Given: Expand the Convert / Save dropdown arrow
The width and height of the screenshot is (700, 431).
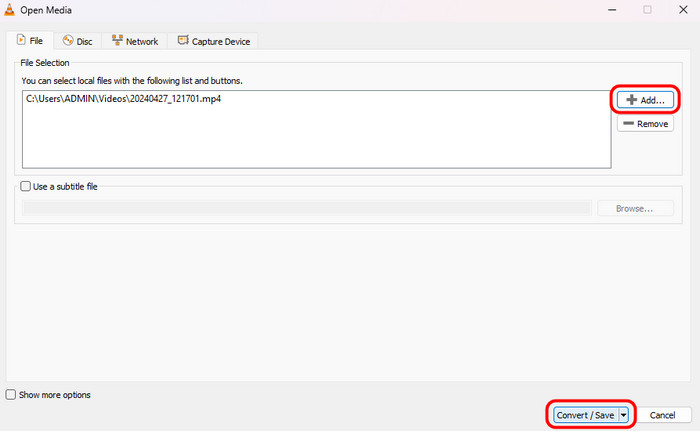Looking at the screenshot, I should (x=623, y=415).
